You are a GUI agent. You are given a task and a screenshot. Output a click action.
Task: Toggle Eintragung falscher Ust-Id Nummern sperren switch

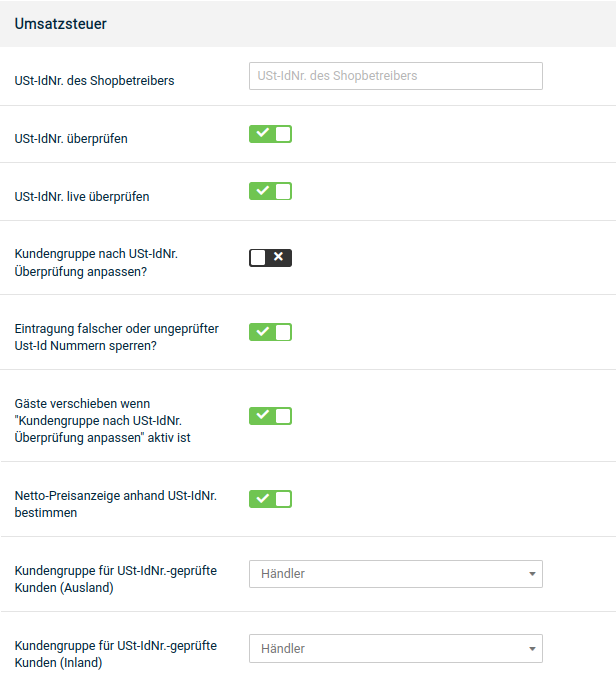pyautogui.click(x=270, y=332)
